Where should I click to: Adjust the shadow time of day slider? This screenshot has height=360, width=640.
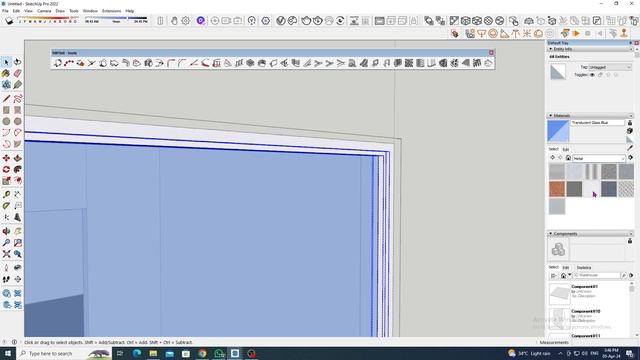click(x=116, y=20)
